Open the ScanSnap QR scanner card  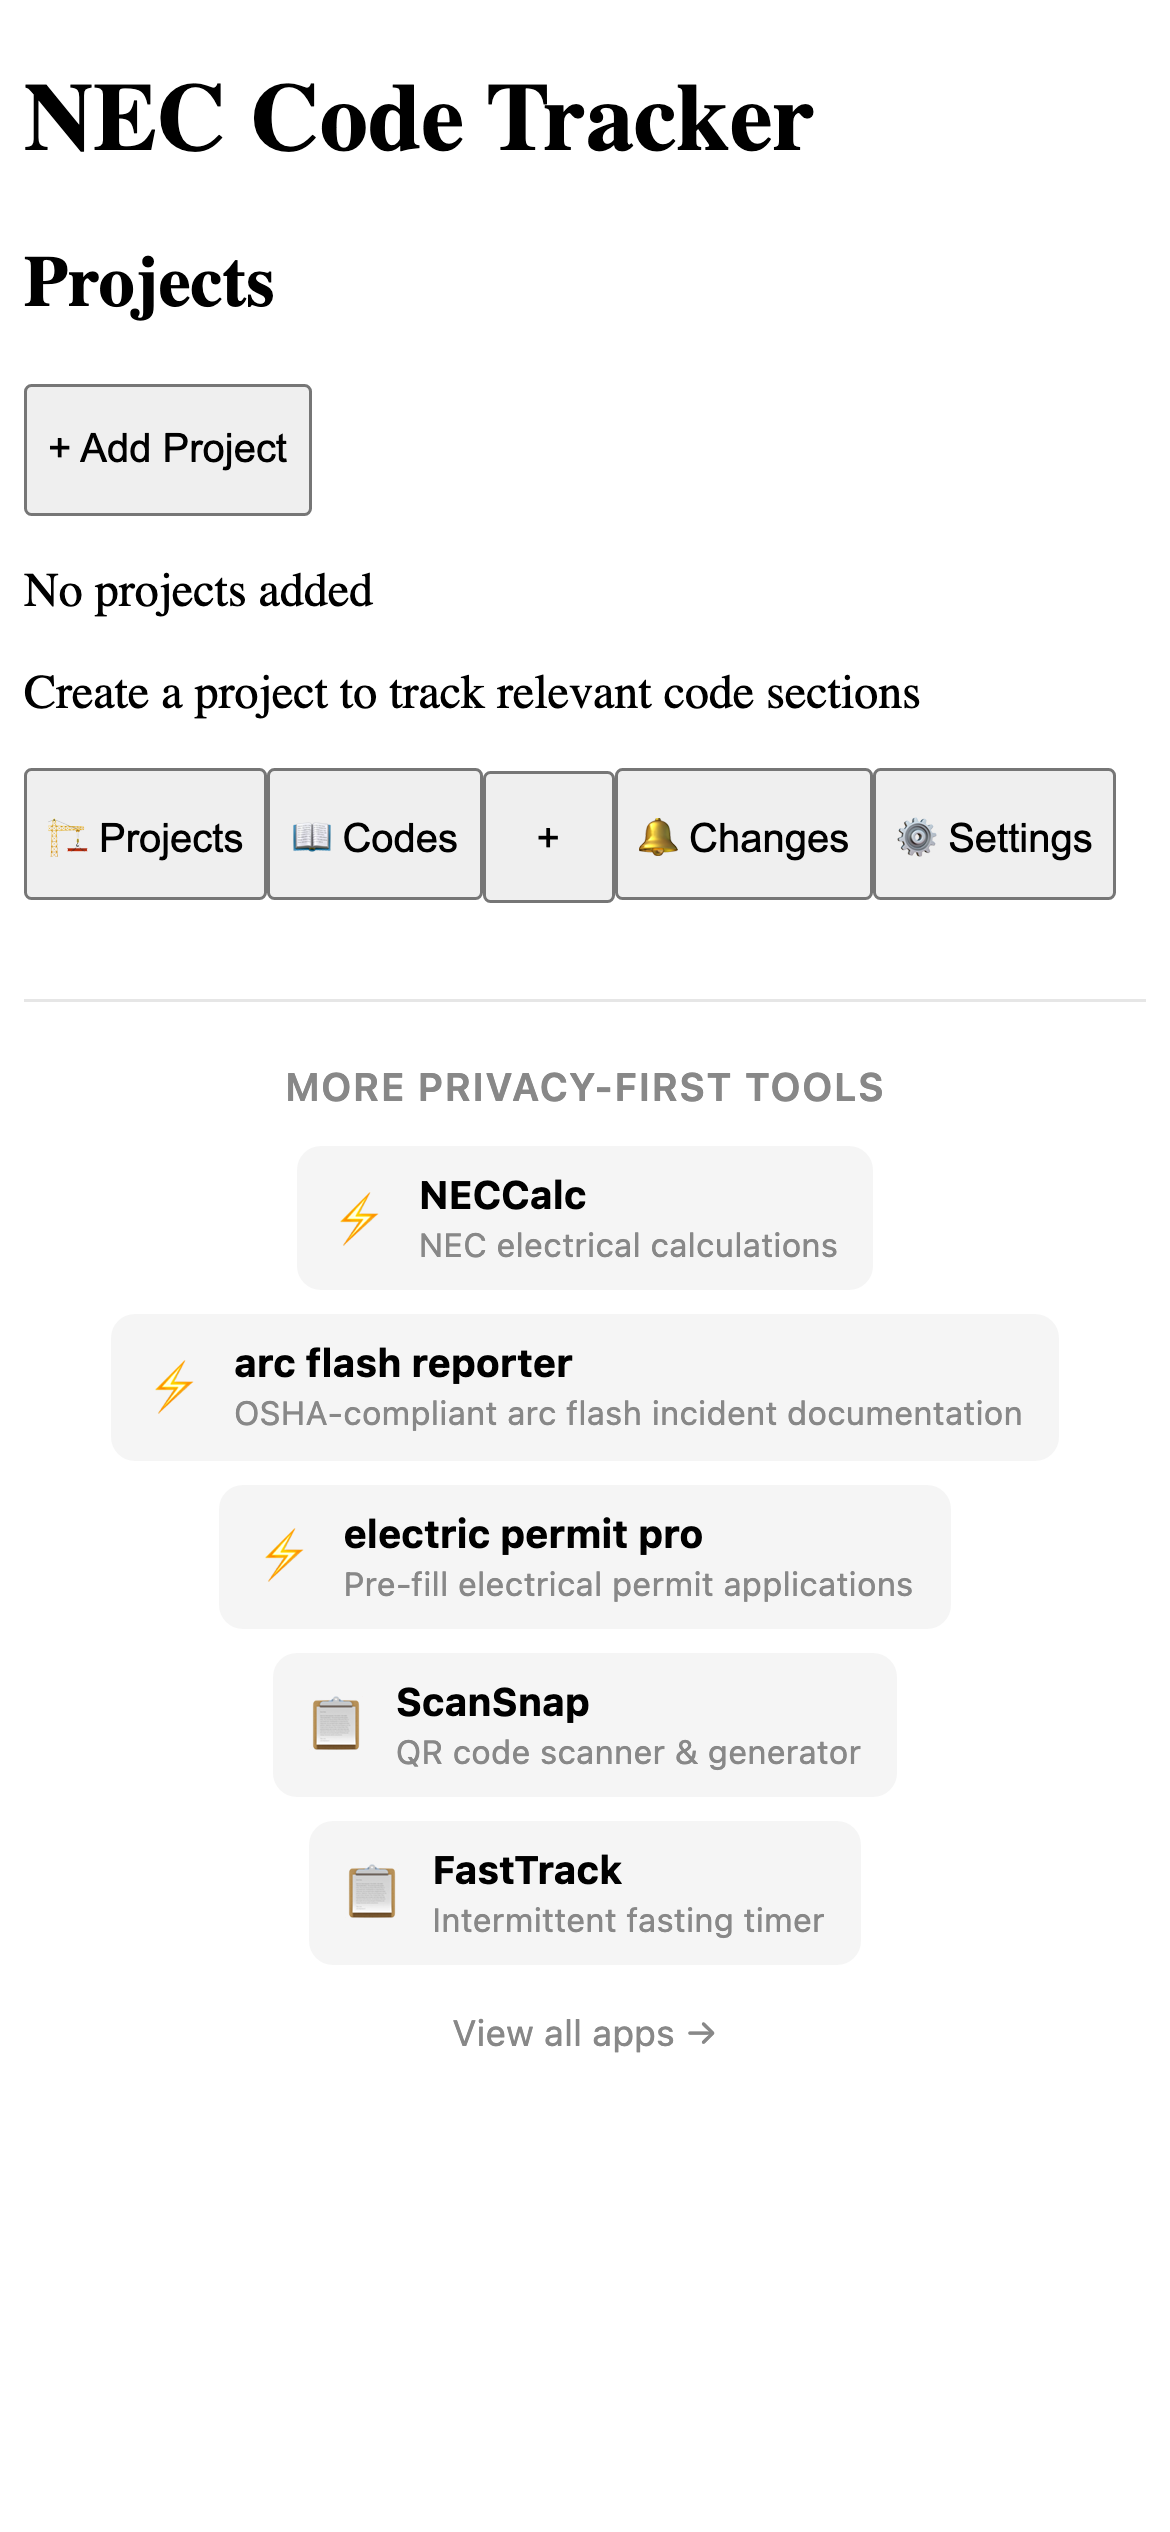point(585,1725)
